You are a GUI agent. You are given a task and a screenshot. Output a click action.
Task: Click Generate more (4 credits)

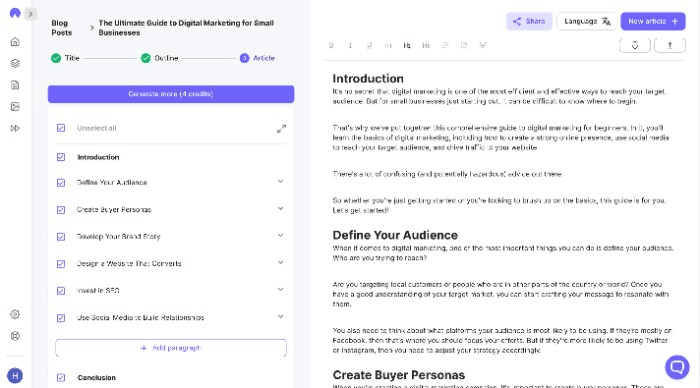[171, 94]
